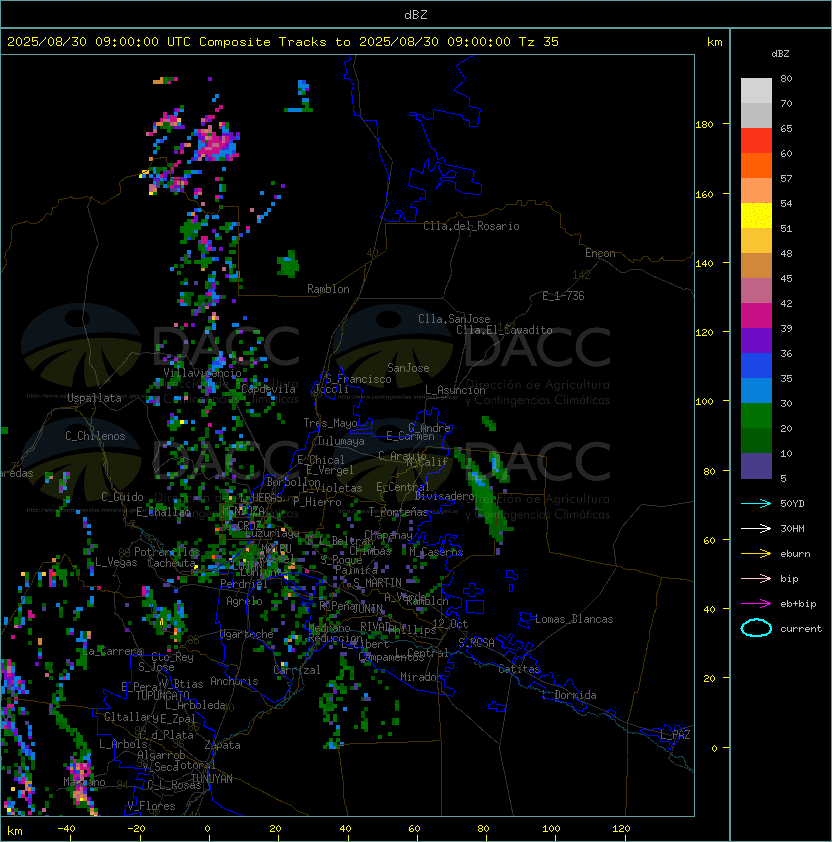Click the 'L_Dormida' map label
This screenshot has height=842, width=832.
pyautogui.click(x=569, y=695)
